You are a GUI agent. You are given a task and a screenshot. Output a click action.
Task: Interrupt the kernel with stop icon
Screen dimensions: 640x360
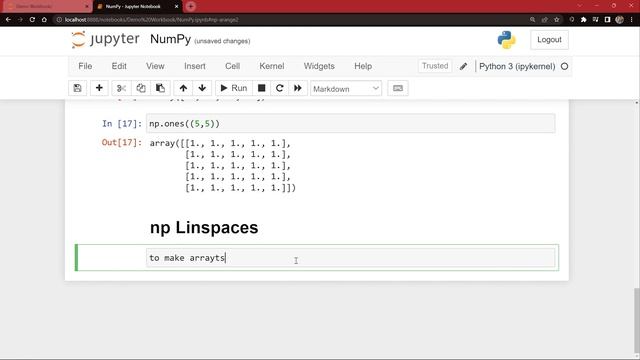[262, 88]
